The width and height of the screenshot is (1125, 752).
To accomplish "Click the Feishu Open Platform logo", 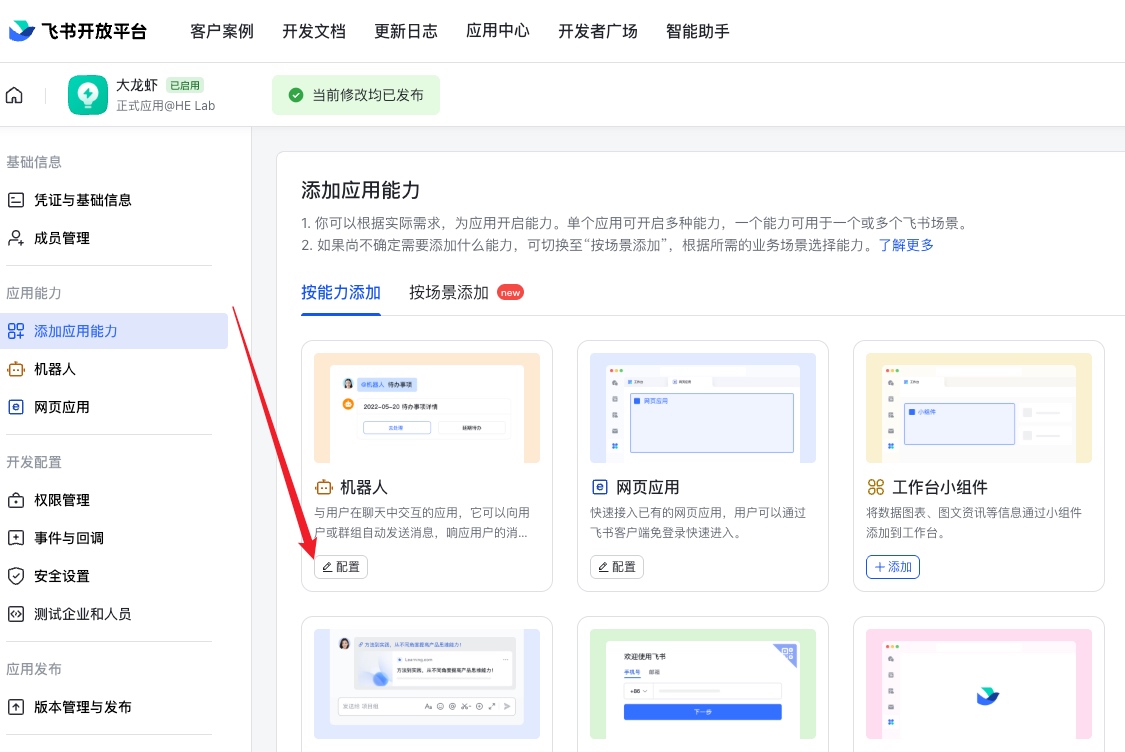I will (77, 31).
